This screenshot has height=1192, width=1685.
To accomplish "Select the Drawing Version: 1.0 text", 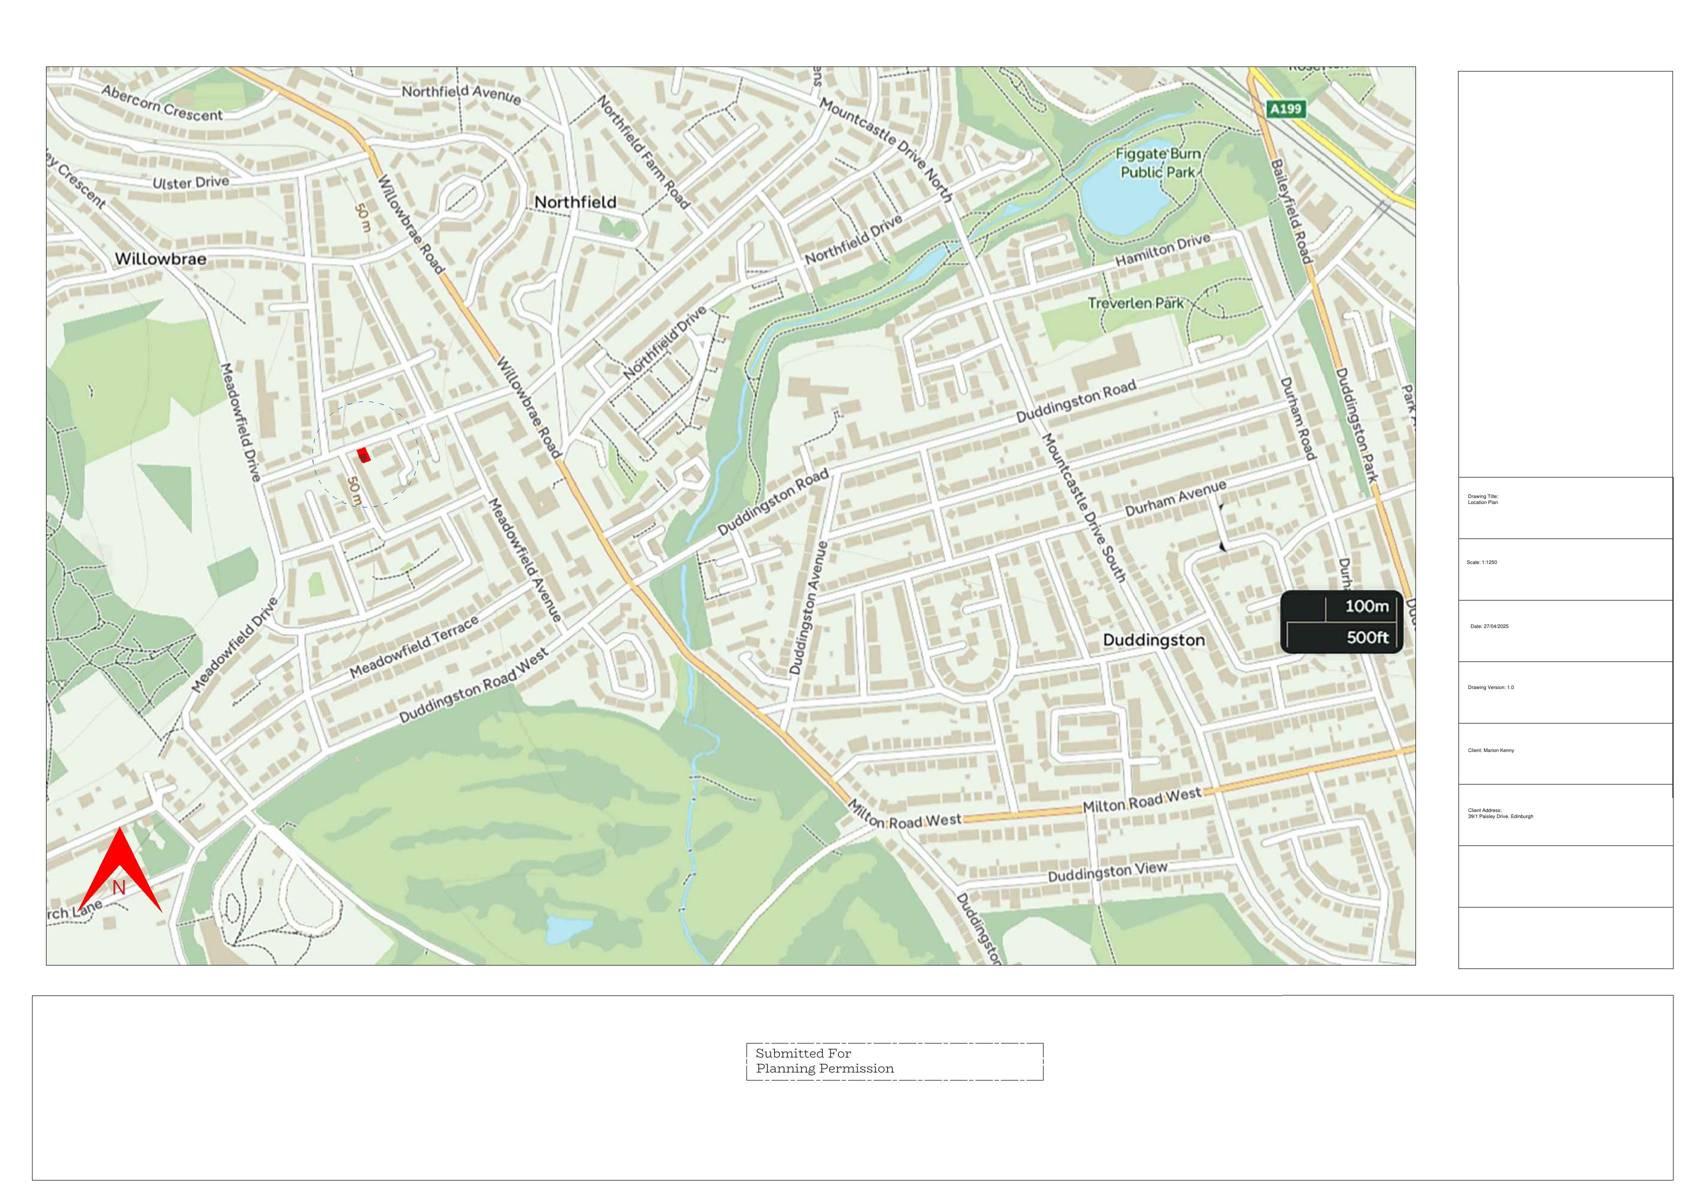I will [1491, 687].
